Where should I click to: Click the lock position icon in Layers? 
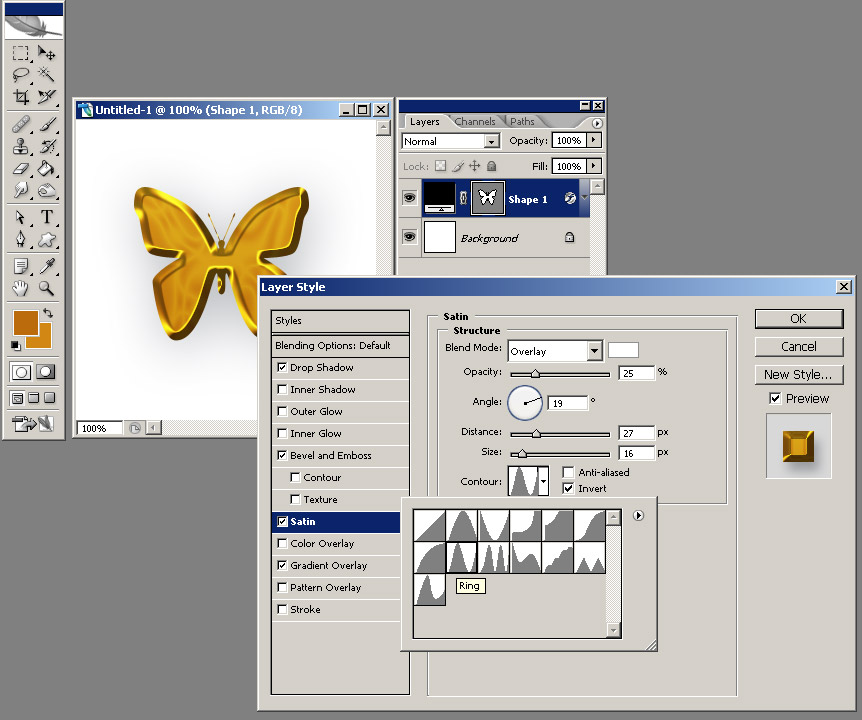coord(474,165)
